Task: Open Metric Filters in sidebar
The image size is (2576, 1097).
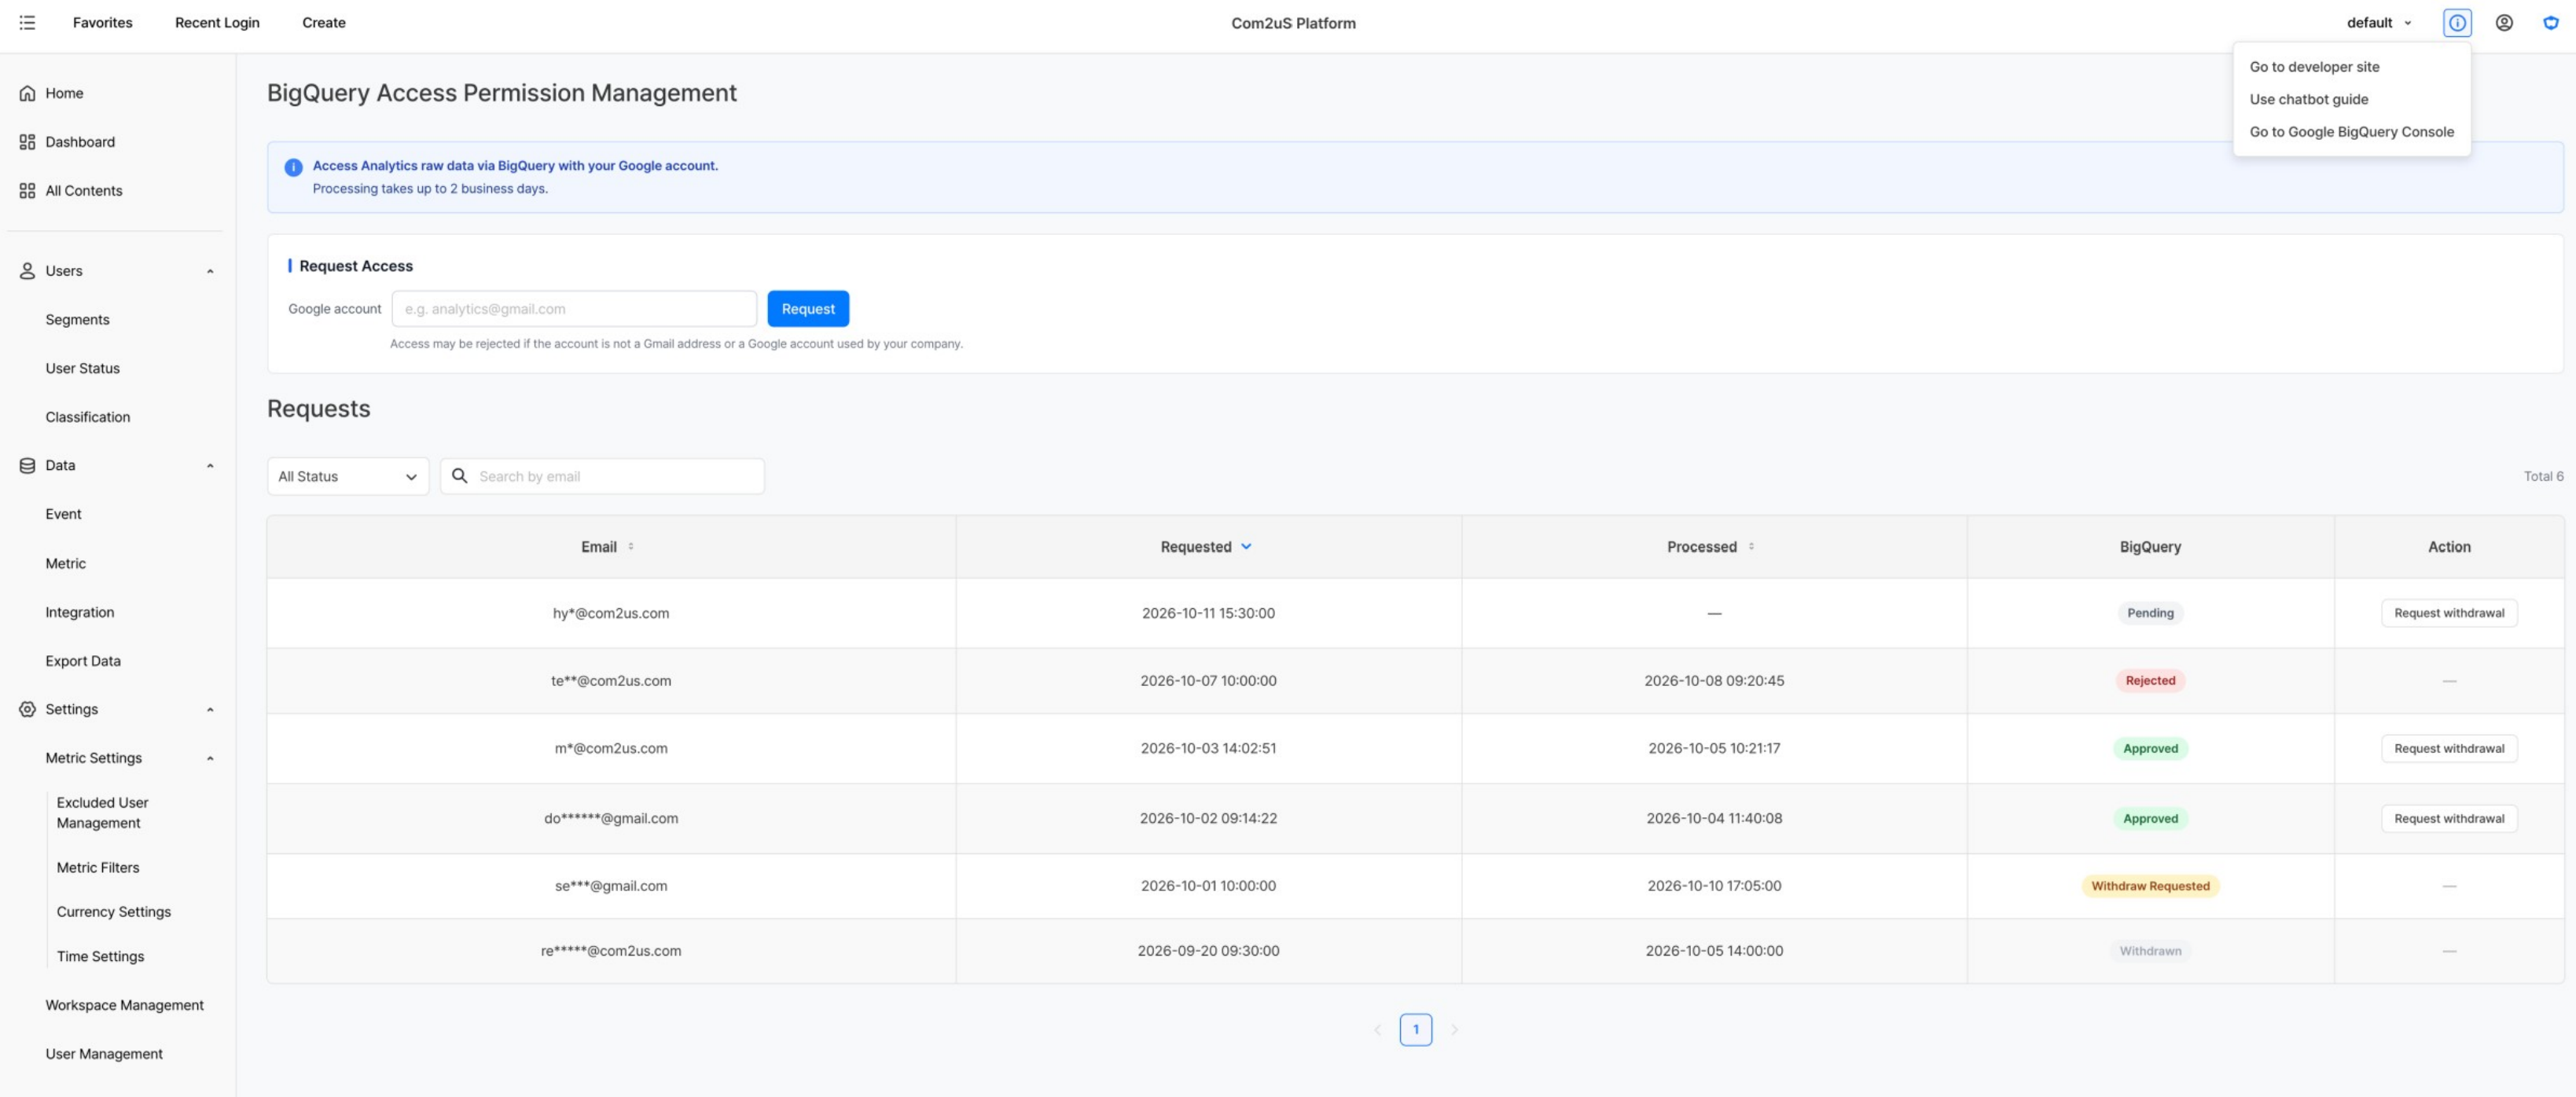Action: point(98,867)
